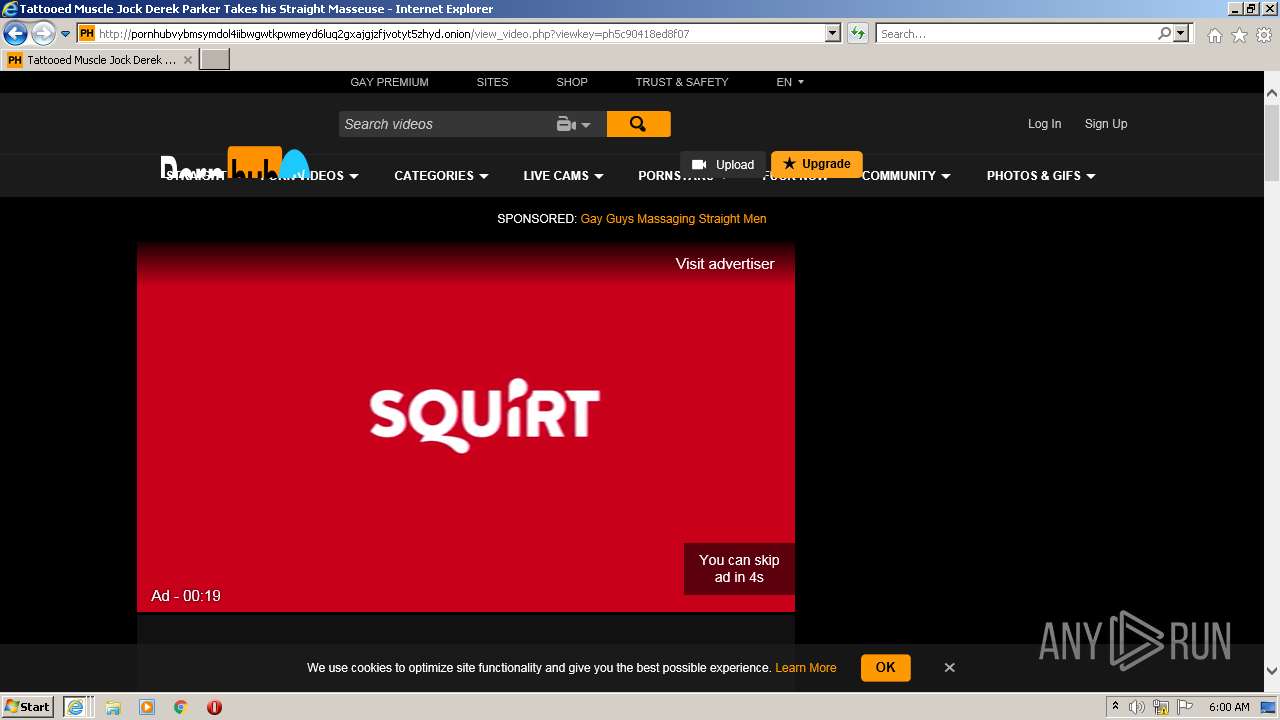Click the magnifier icon in IE search box
Screen dimensions: 1280x720
point(1164,34)
